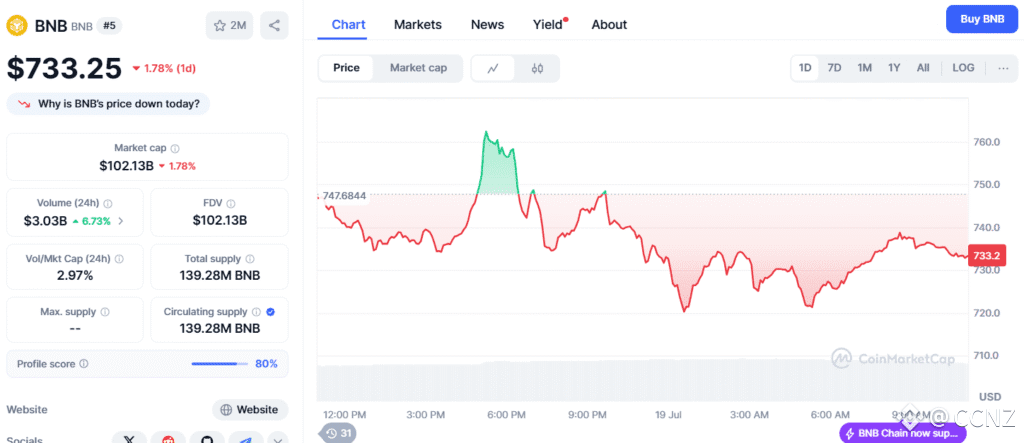The height and width of the screenshot is (443, 1024).
Task: Open the history events badge showing 31
Action: 340,433
